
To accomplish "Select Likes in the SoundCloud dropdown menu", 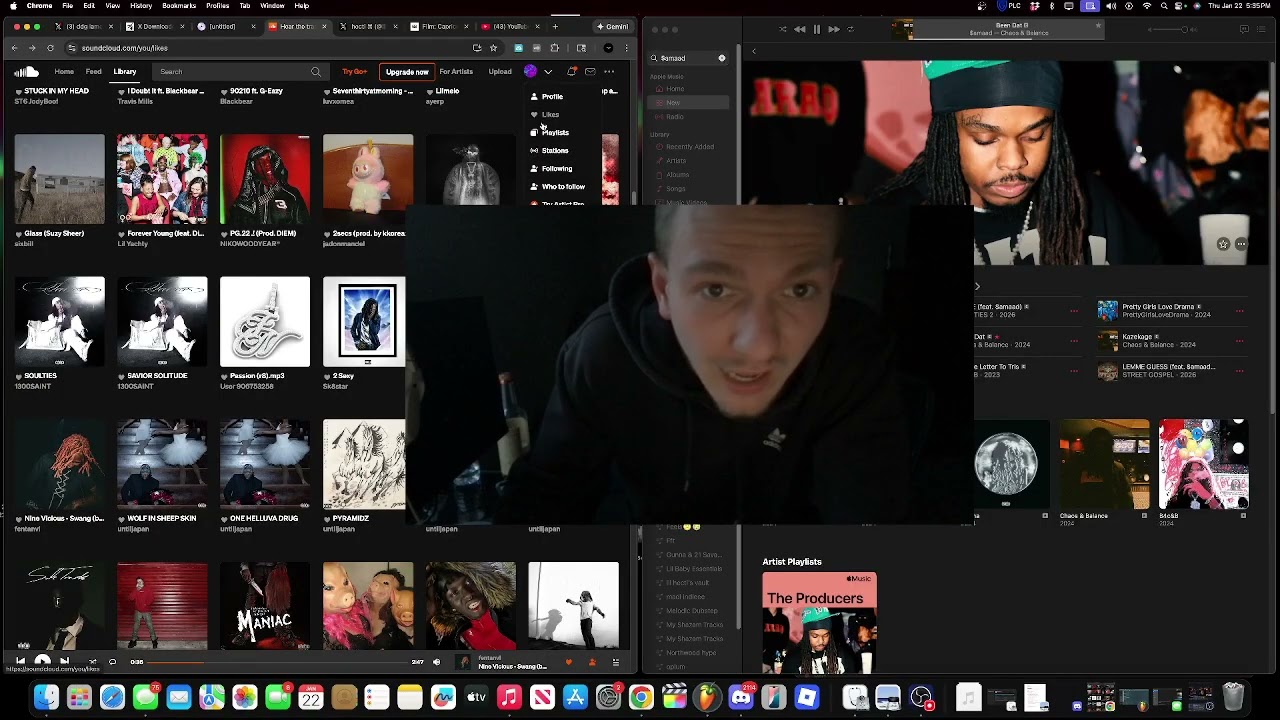I will [550, 115].
